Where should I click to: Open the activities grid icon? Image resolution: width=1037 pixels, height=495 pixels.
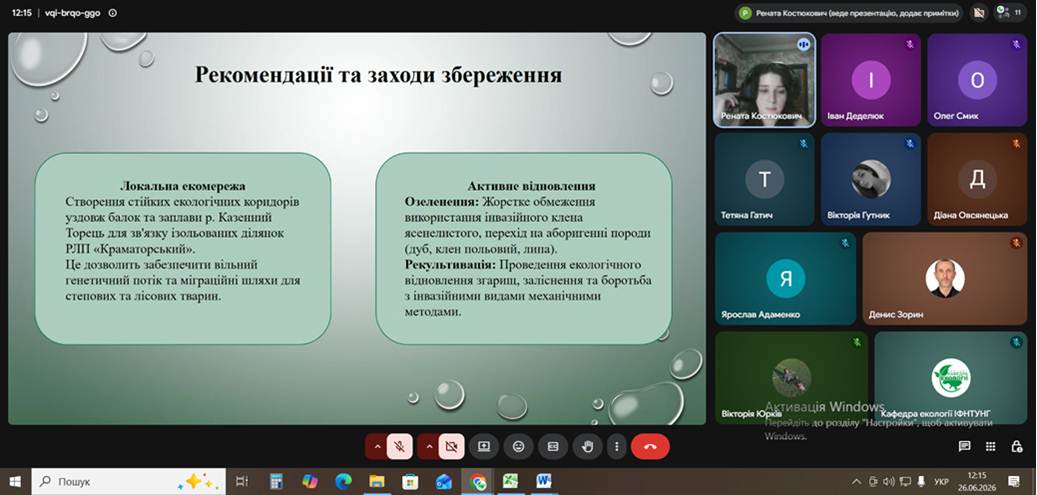(990, 447)
